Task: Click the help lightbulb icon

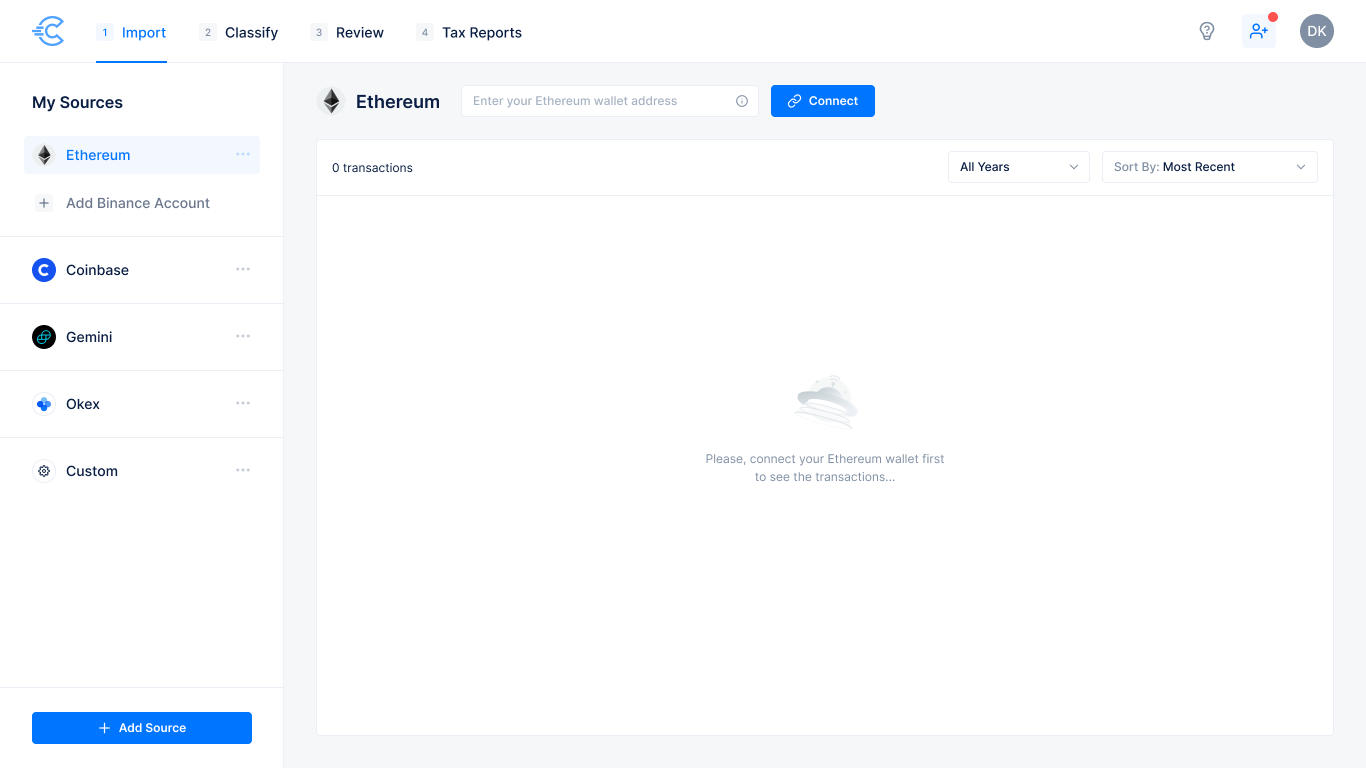Action: pyautogui.click(x=1207, y=31)
